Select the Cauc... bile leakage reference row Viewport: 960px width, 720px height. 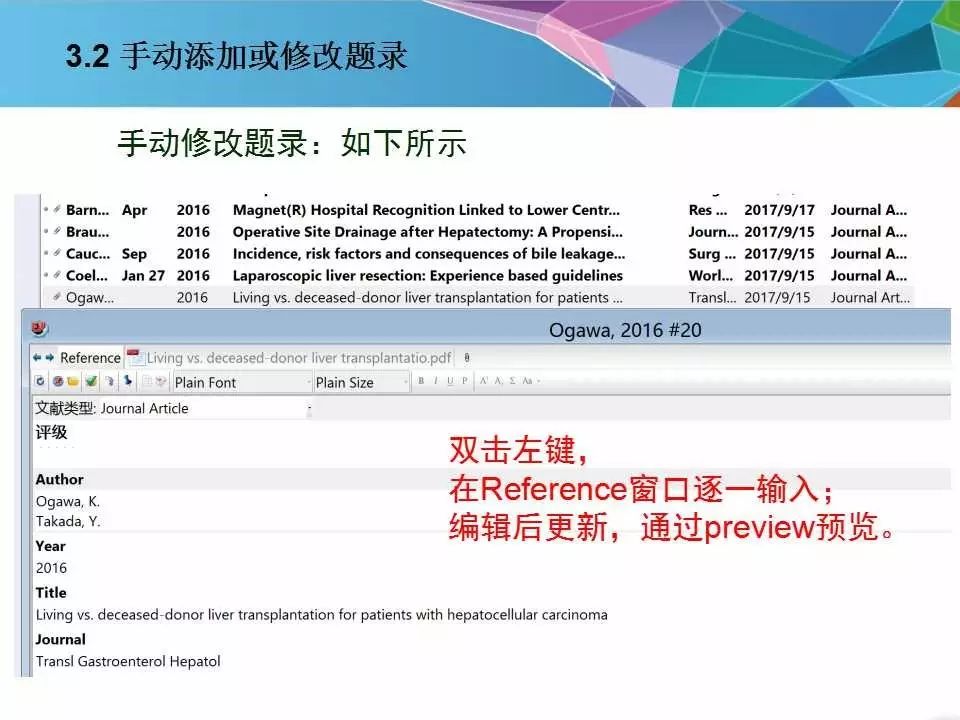click(x=478, y=253)
